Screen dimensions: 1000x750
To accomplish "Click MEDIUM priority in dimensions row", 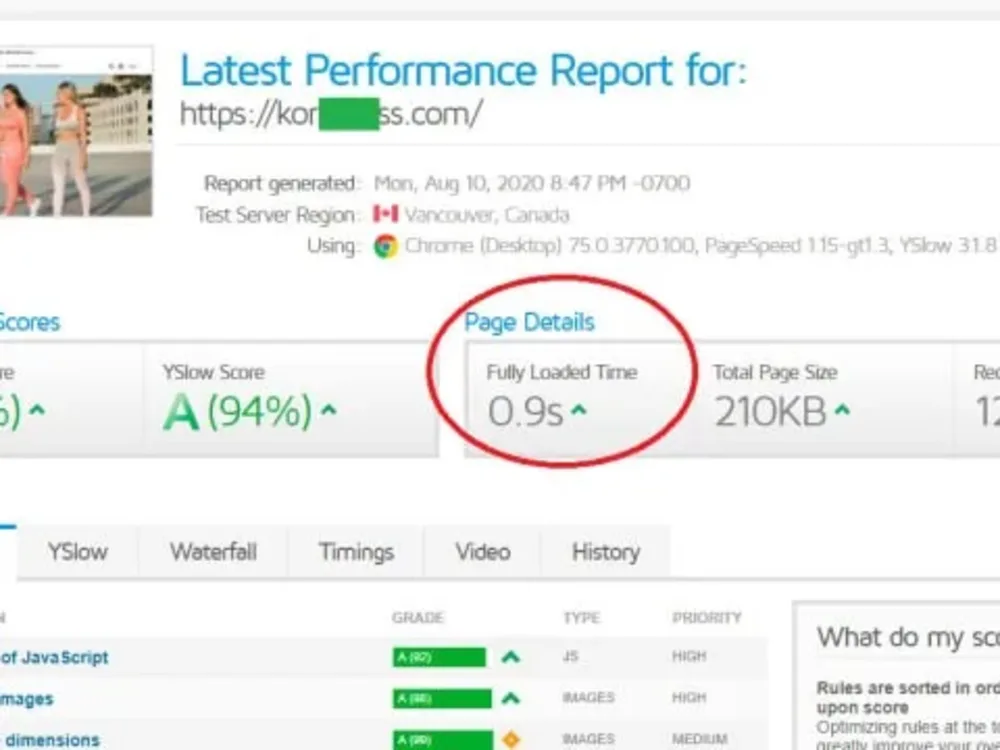I will click(x=700, y=740).
